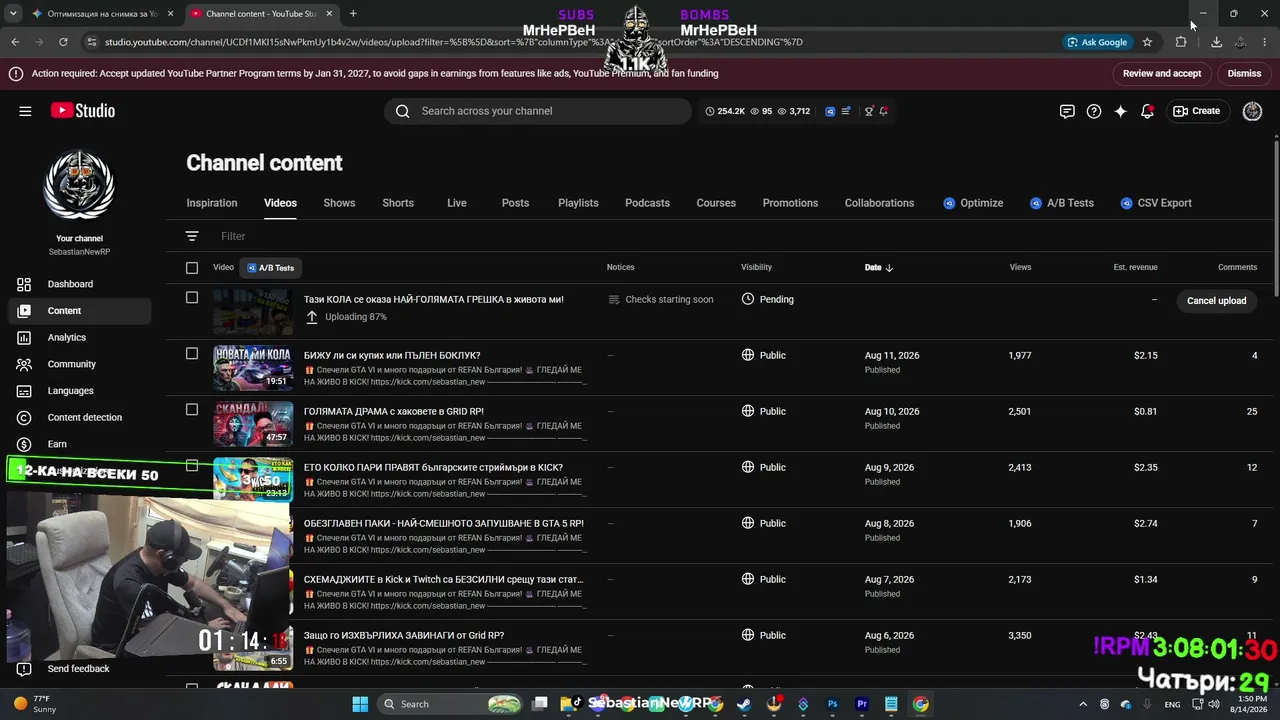Open Community in the sidebar
This screenshot has height=720, width=1280.
80,364
